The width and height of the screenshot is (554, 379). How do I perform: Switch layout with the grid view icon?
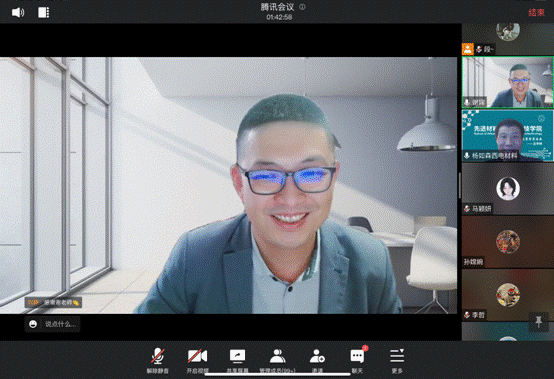(x=43, y=12)
